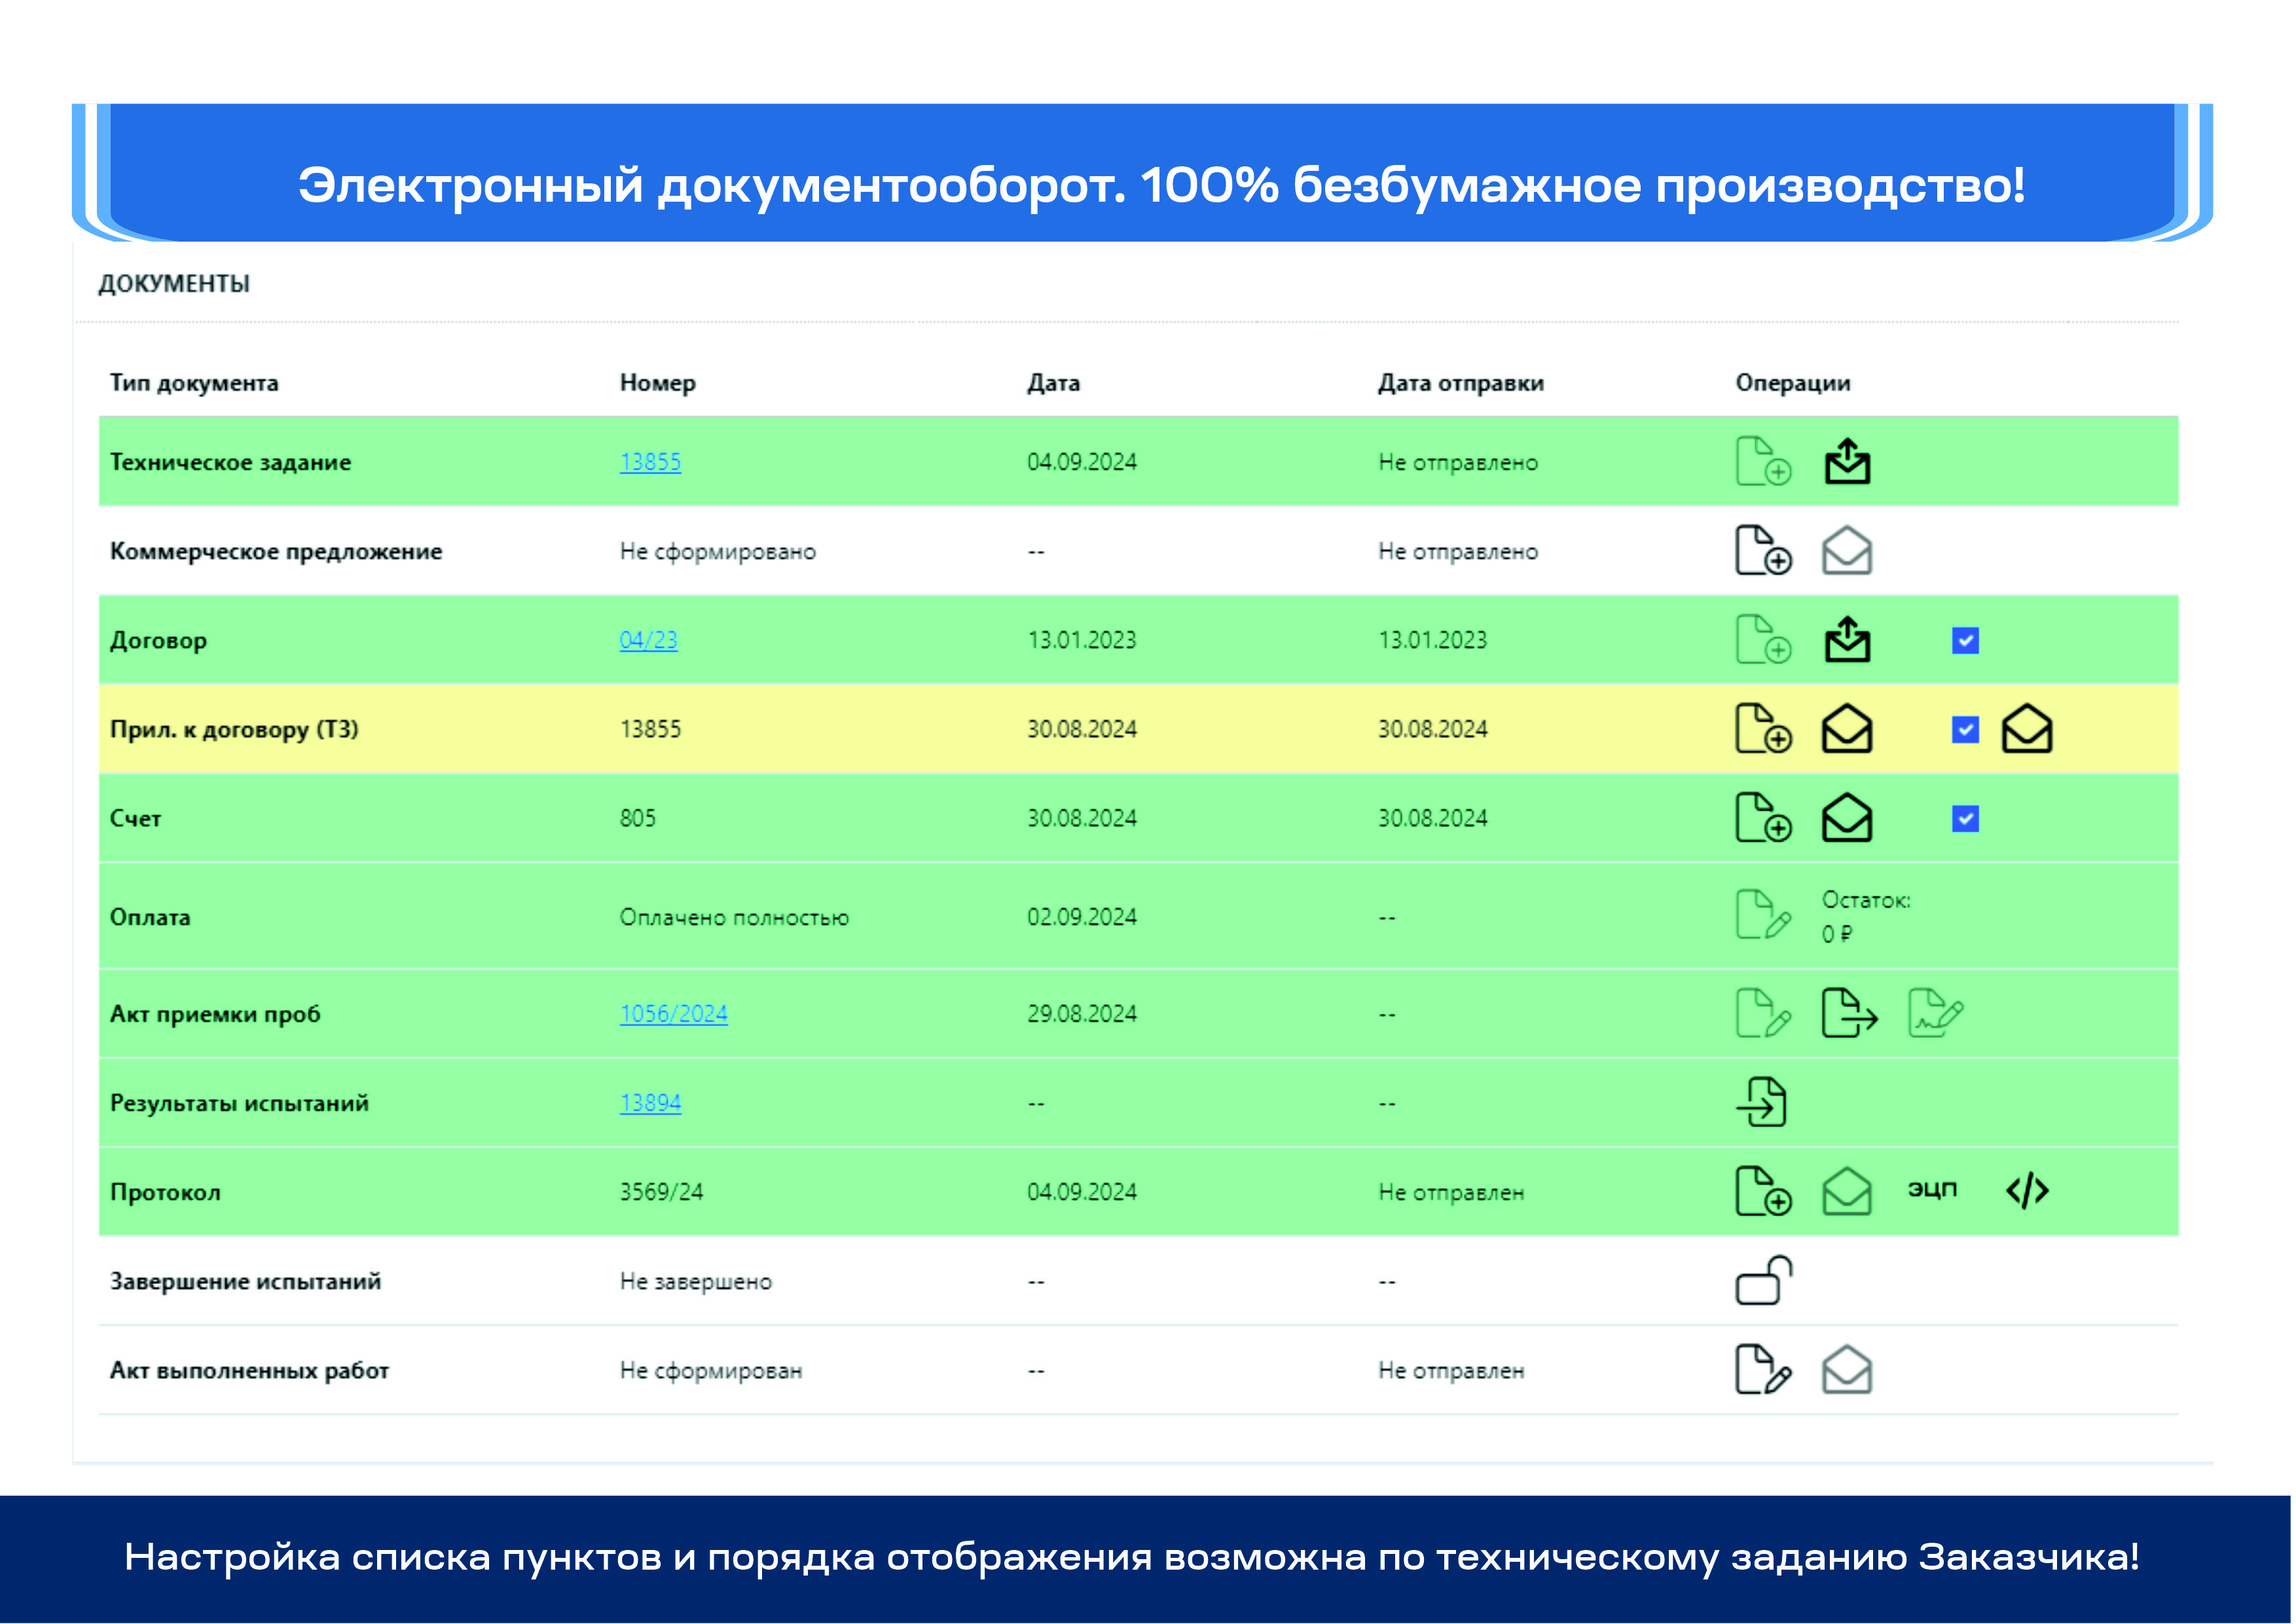Click ЭЦП signature in Протокол row
The width and height of the screenshot is (2296, 1624).
click(x=1932, y=1190)
